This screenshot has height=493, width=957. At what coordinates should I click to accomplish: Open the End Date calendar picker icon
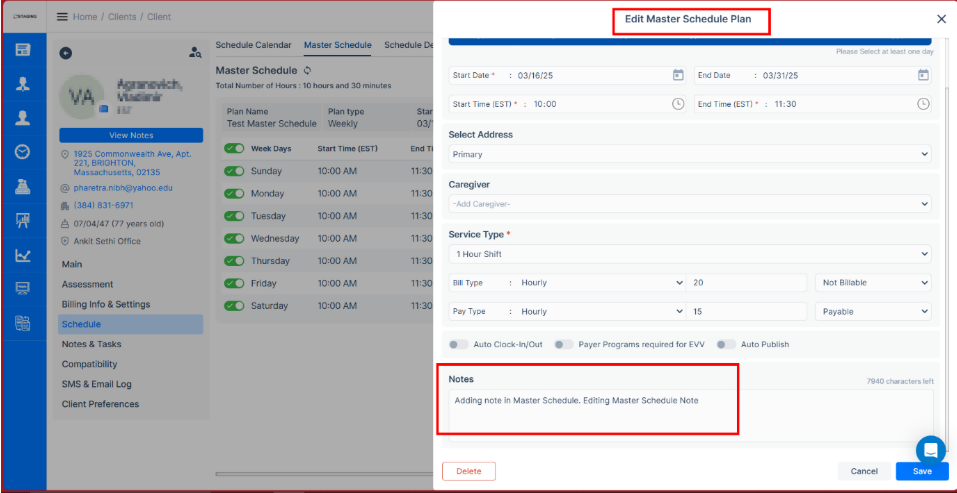pos(923,75)
